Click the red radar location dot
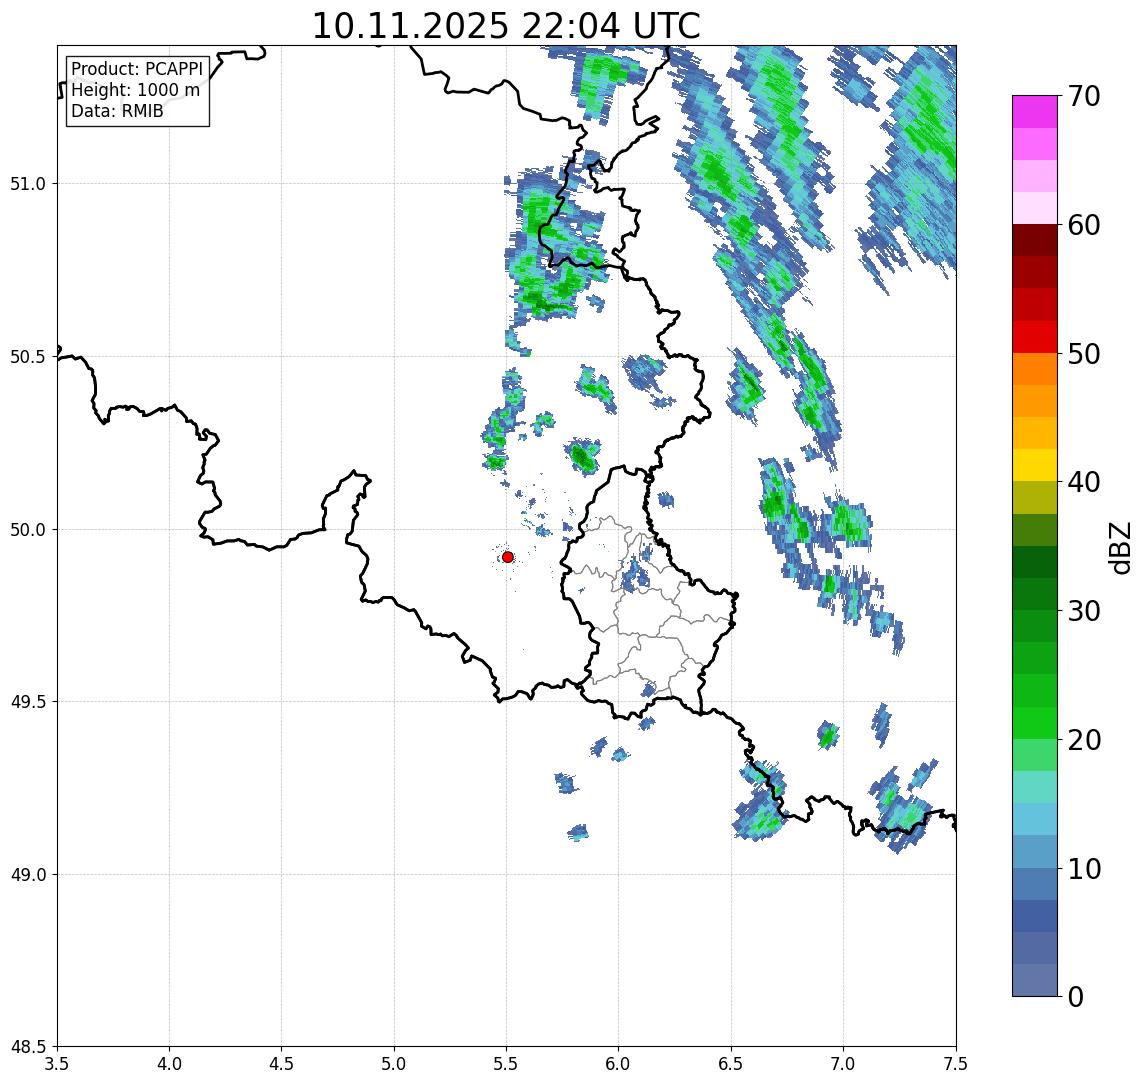 pos(508,557)
